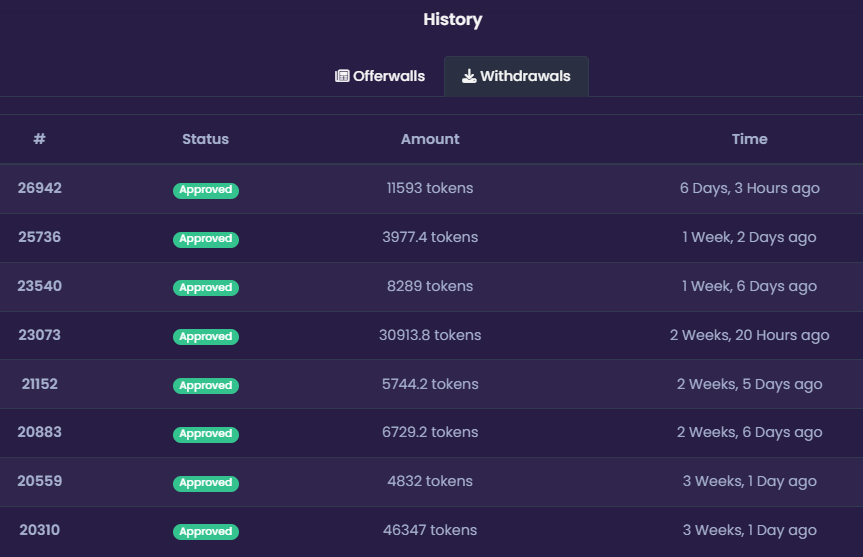Screen dimensions: 863x557
Task: Click the History heading
Action: [x=452, y=19]
